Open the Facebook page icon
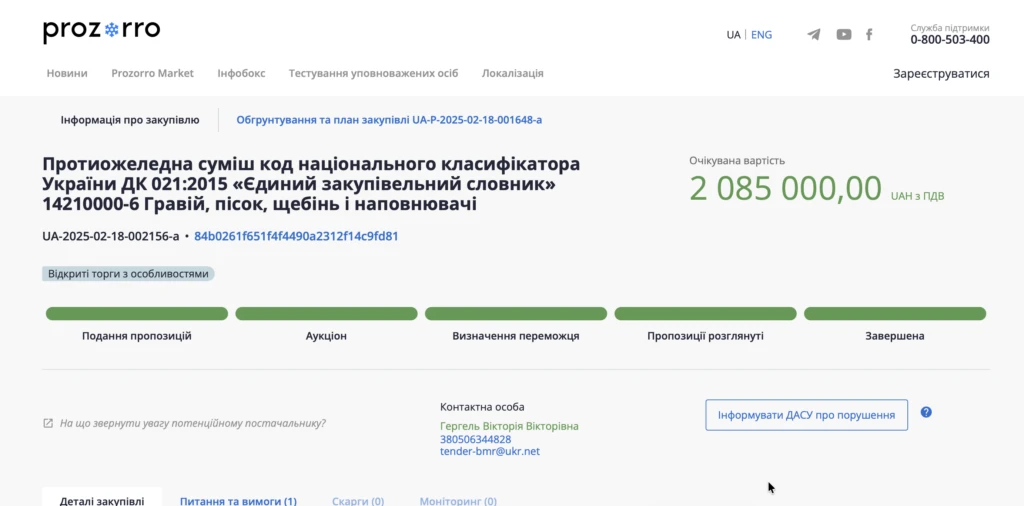Viewport: 1024px width, 506px height. (869, 35)
